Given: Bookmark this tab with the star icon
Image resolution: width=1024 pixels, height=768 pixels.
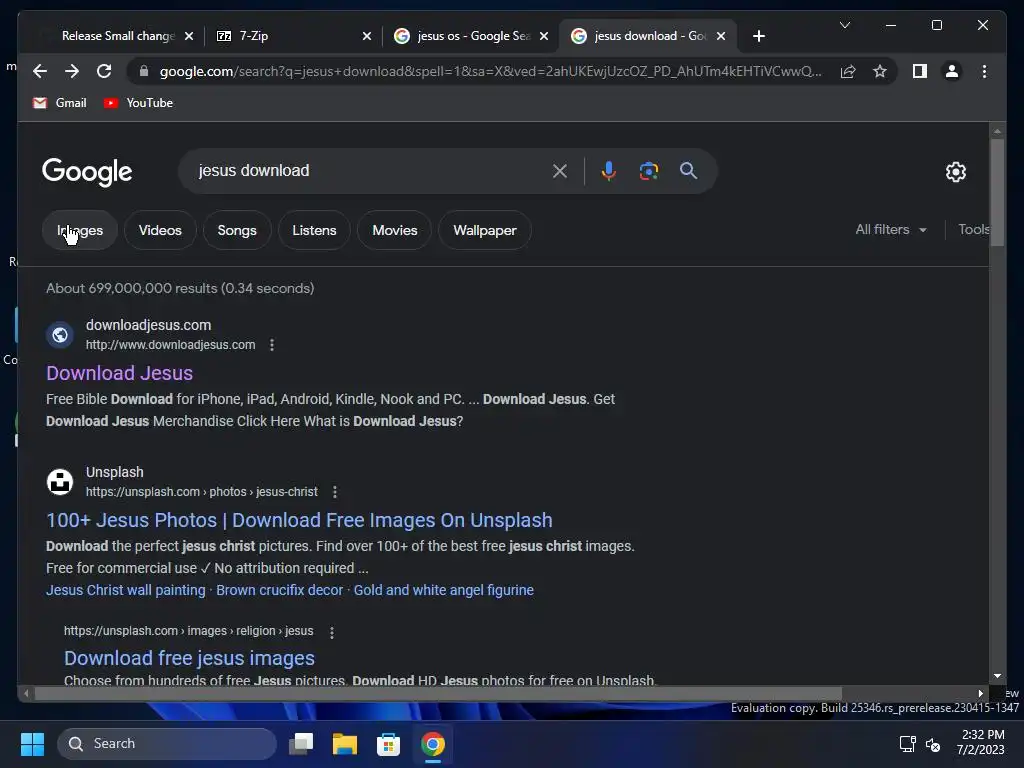Looking at the screenshot, I should tap(880, 71).
